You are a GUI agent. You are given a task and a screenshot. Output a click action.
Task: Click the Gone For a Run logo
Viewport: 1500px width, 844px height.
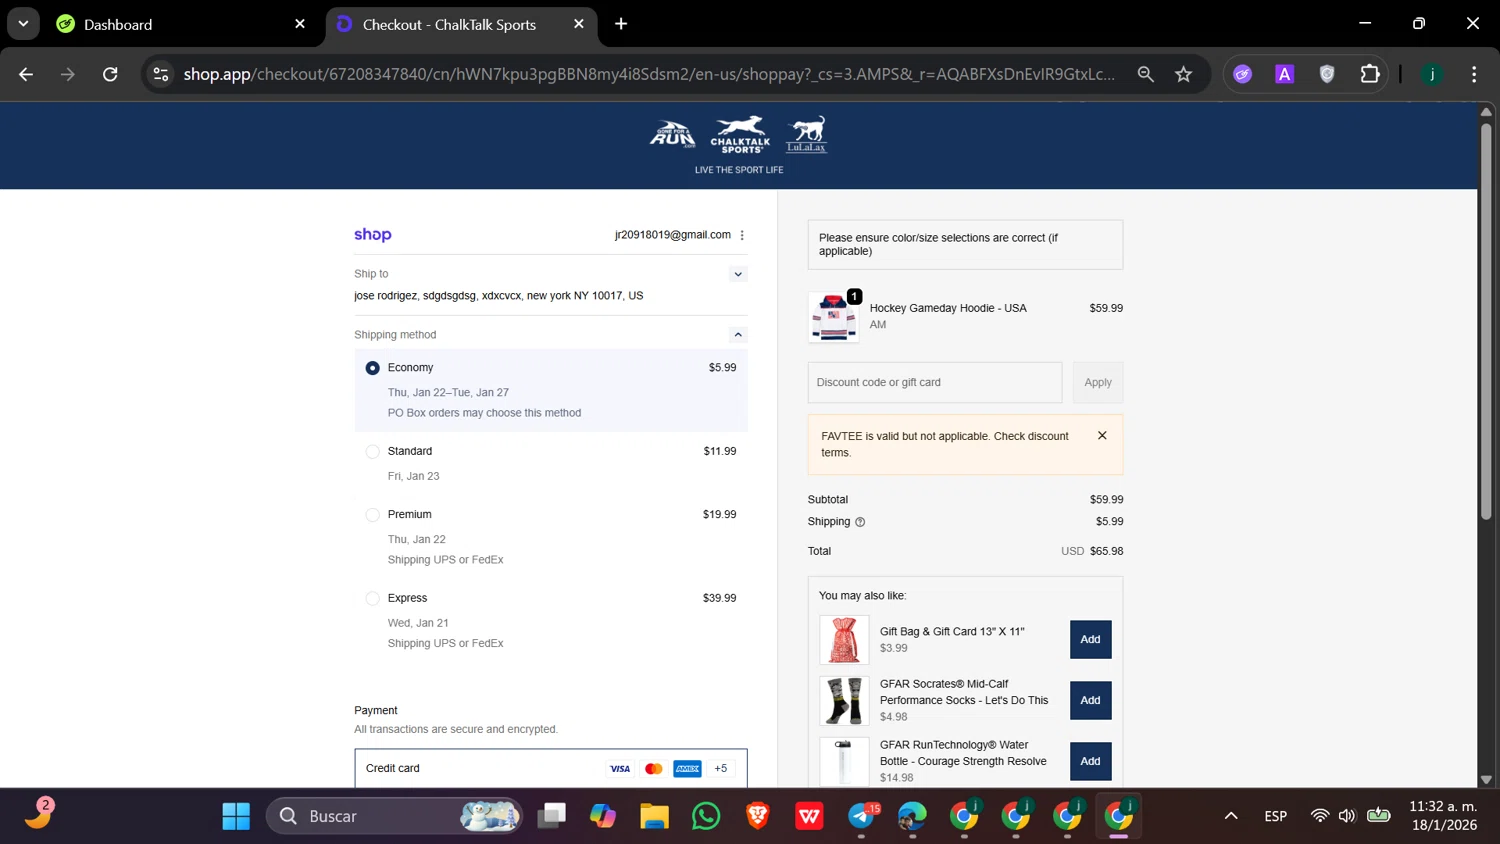(673, 135)
